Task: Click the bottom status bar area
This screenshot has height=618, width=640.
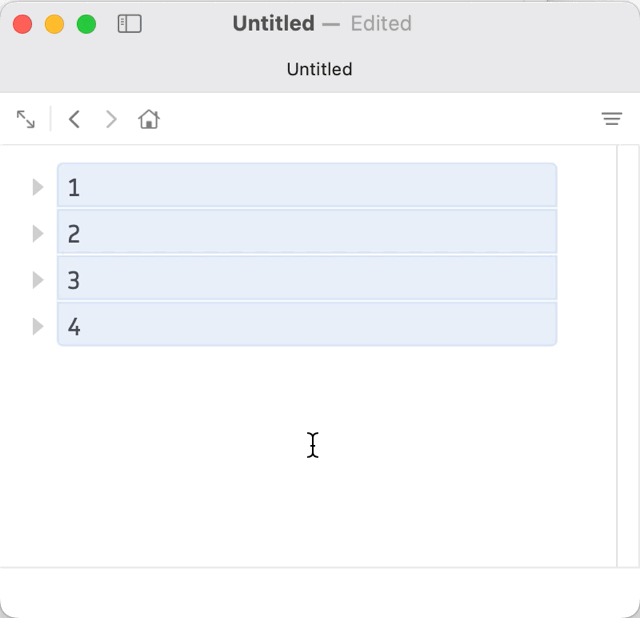Action: [320, 592]
